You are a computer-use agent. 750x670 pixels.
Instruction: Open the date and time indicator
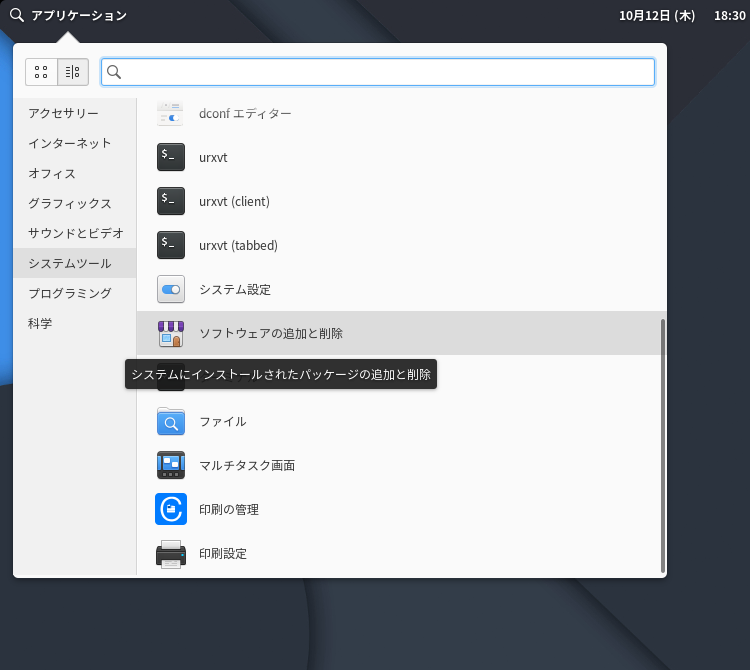tap(682, 15)
